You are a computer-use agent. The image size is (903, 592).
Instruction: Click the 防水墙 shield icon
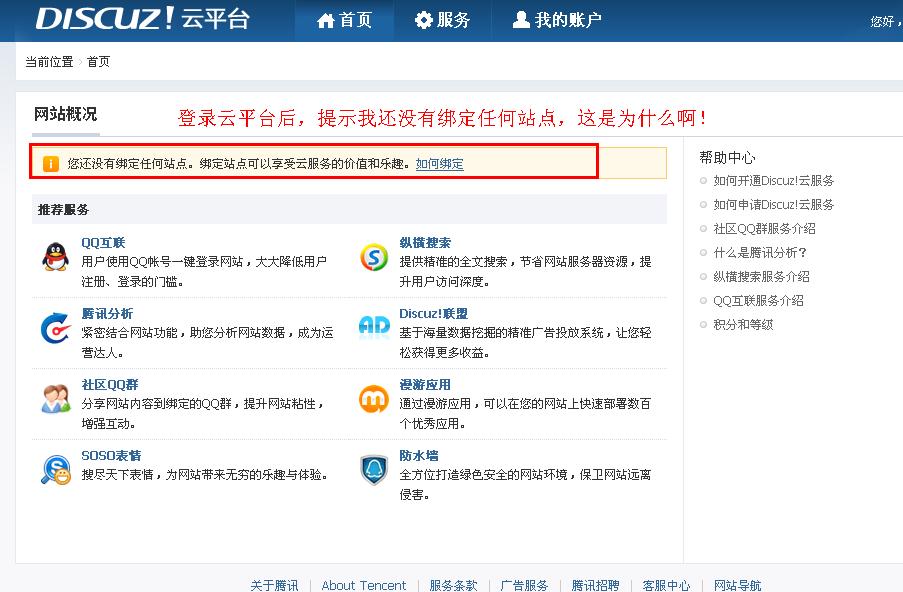click(x=374, y=469)
